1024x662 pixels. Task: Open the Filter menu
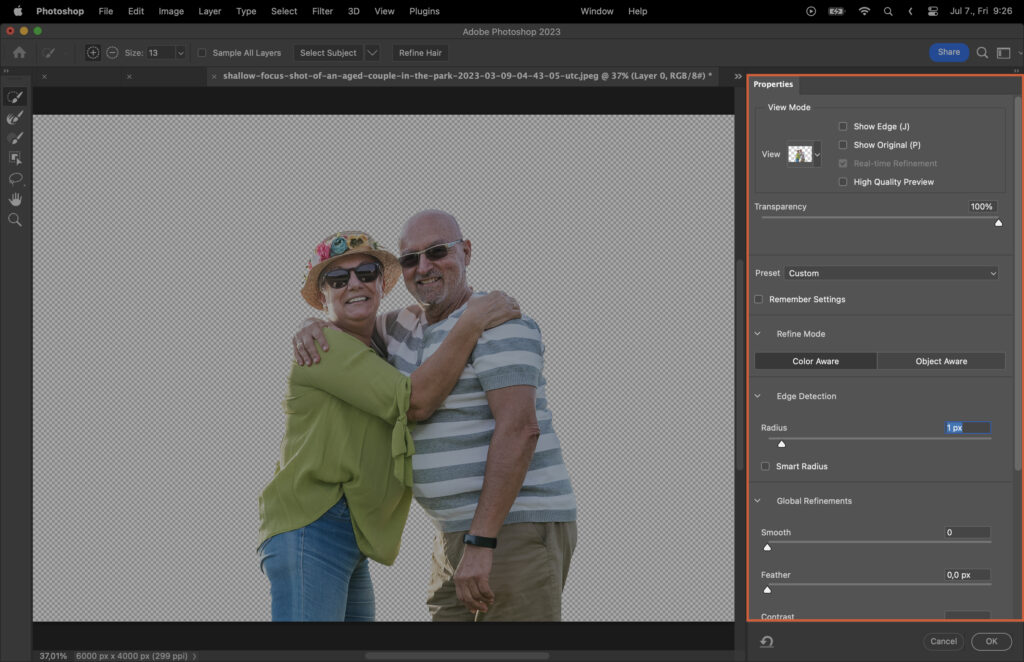pos(321,11)
